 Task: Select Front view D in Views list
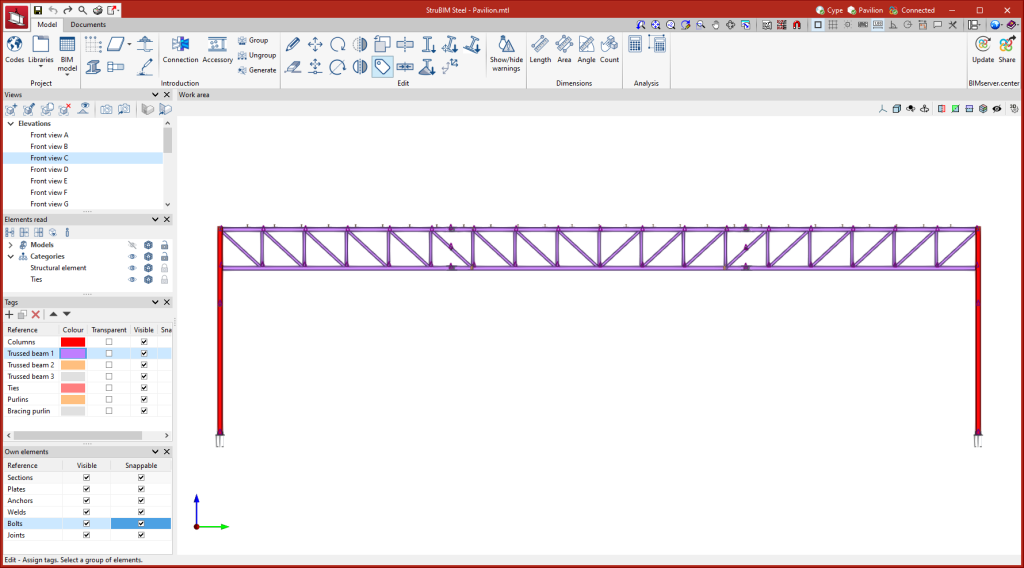(49, 170)
